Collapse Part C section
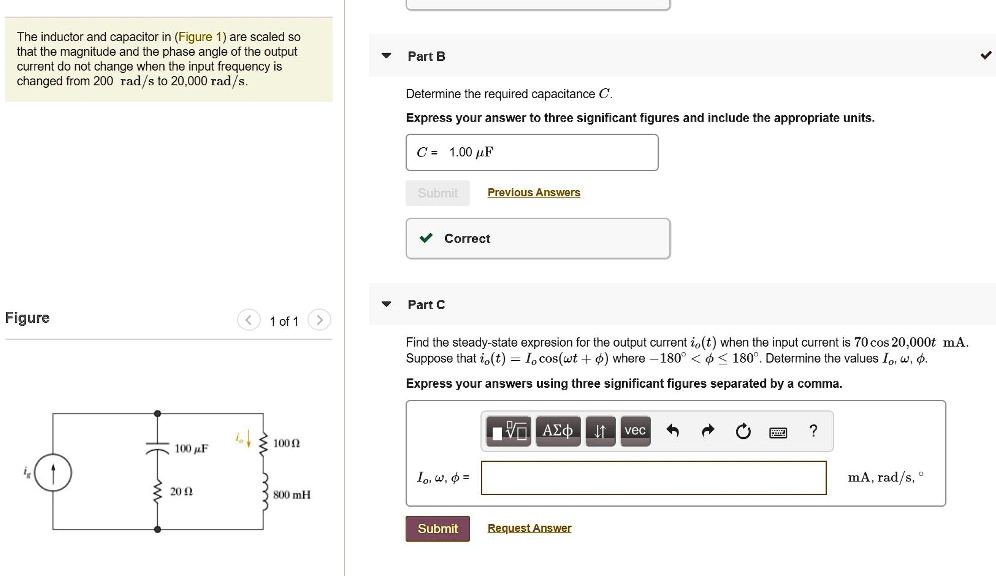 (386, 304)
